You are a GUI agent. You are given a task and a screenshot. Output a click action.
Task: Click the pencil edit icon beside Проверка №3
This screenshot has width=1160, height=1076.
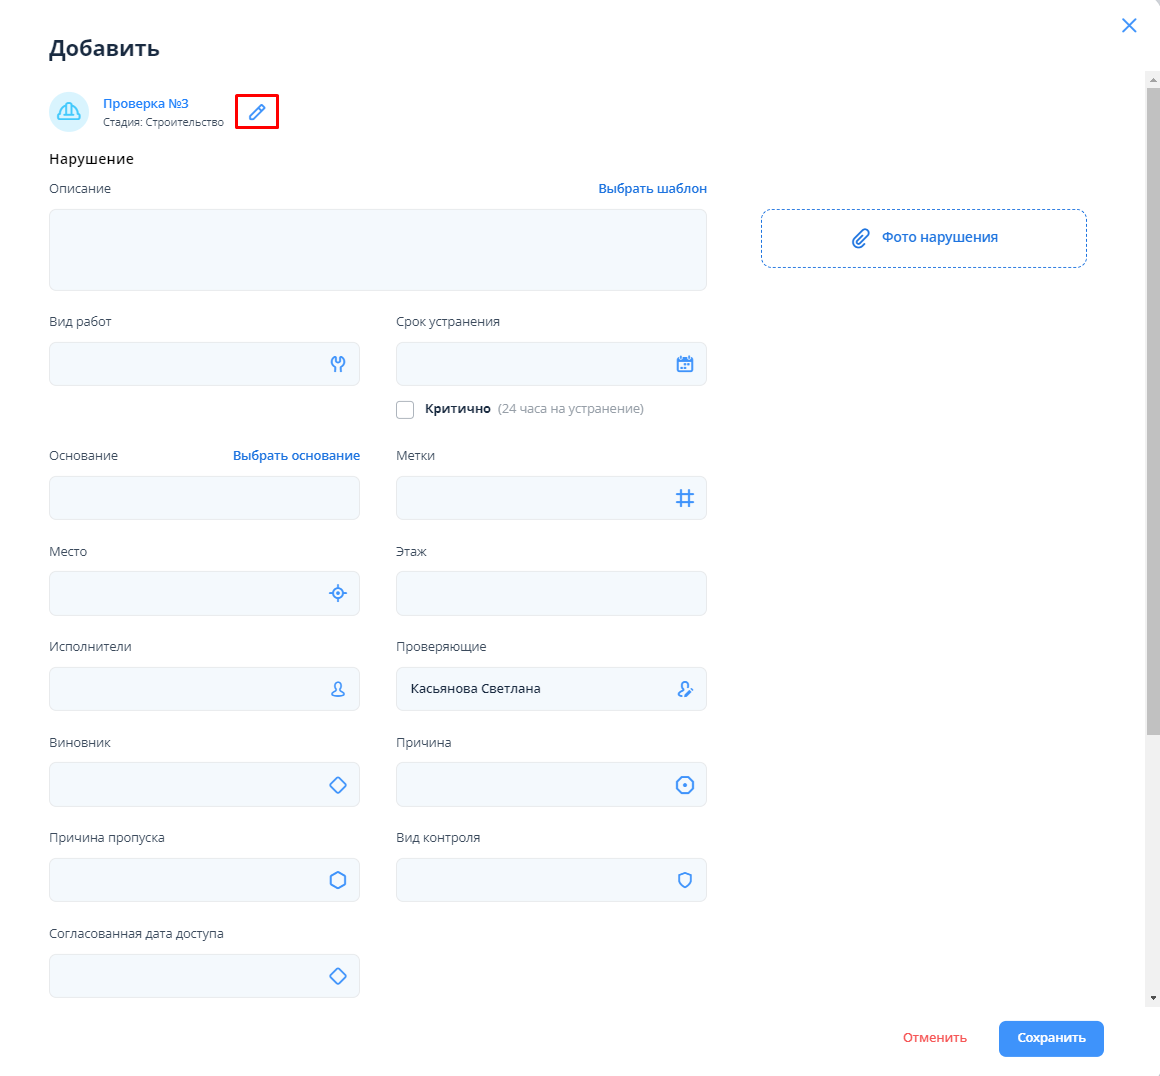[257, 112]
